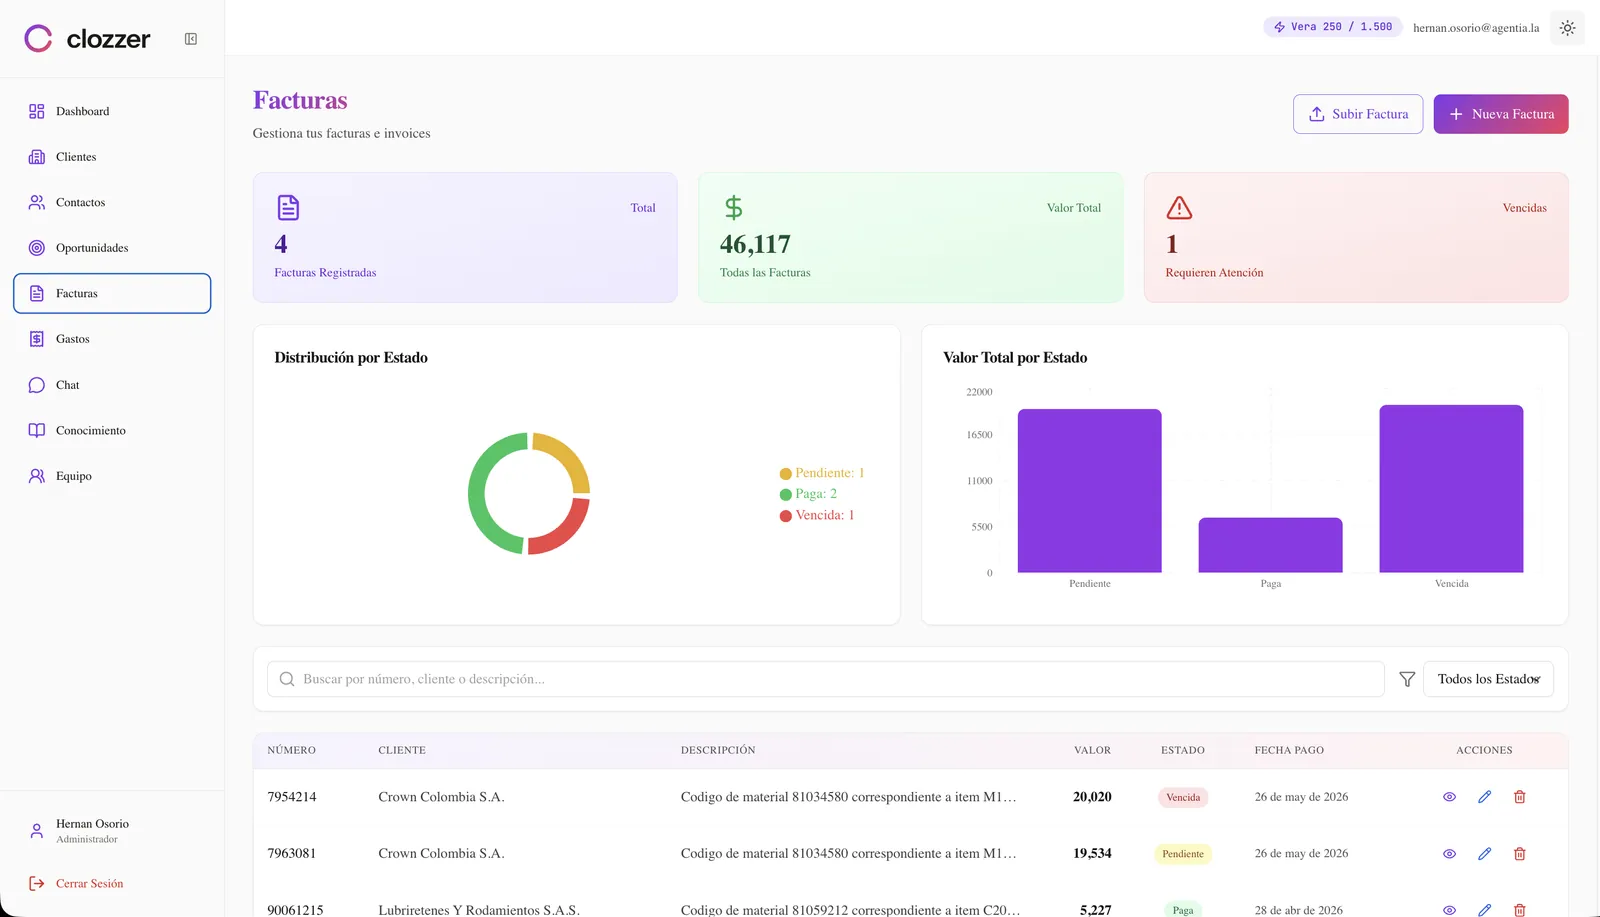
Task: Edit invoice 7963081 with pencil icon
Action: coord(1484,854)
